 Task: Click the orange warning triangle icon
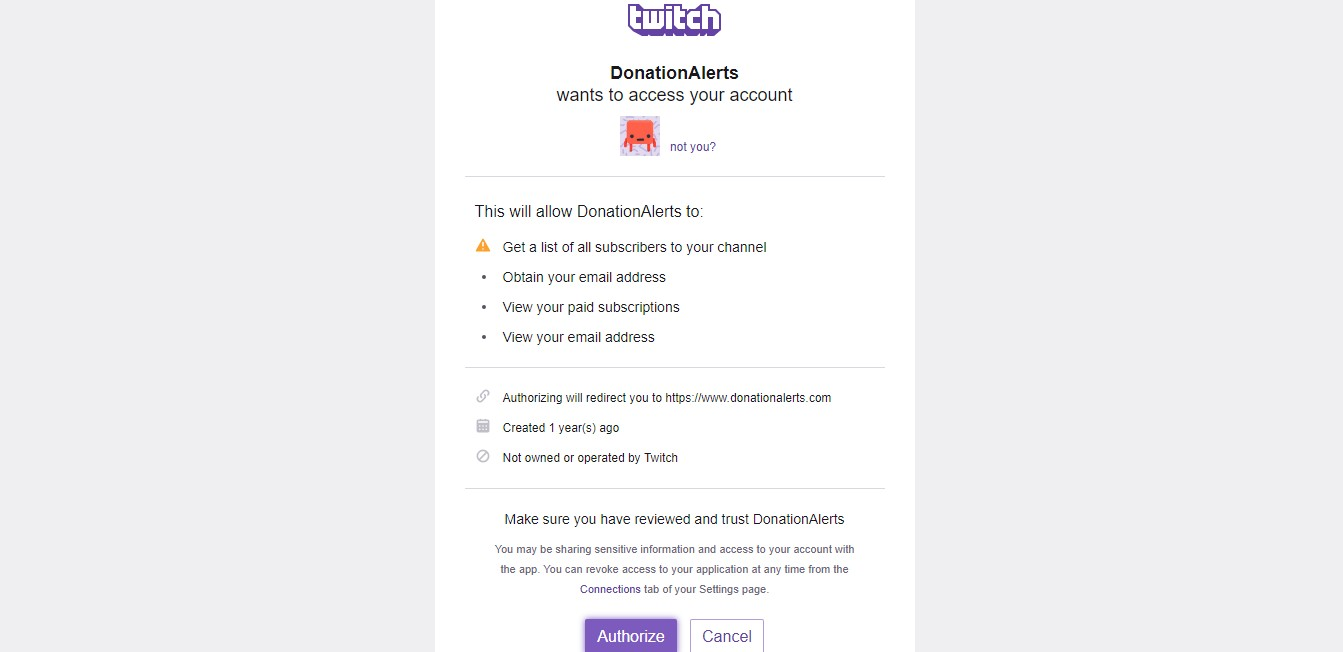click(x=483, y=245)
